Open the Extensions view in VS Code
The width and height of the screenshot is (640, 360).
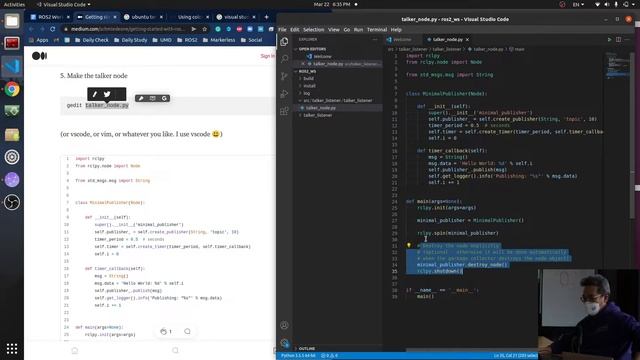(x=284, y=111)
